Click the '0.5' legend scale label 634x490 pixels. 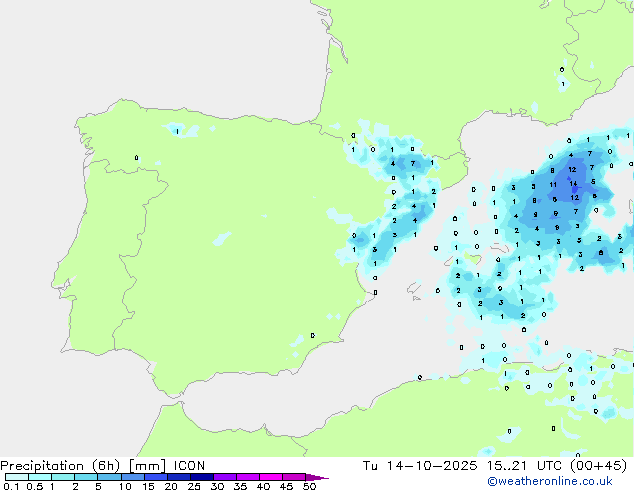click(34, 486)
